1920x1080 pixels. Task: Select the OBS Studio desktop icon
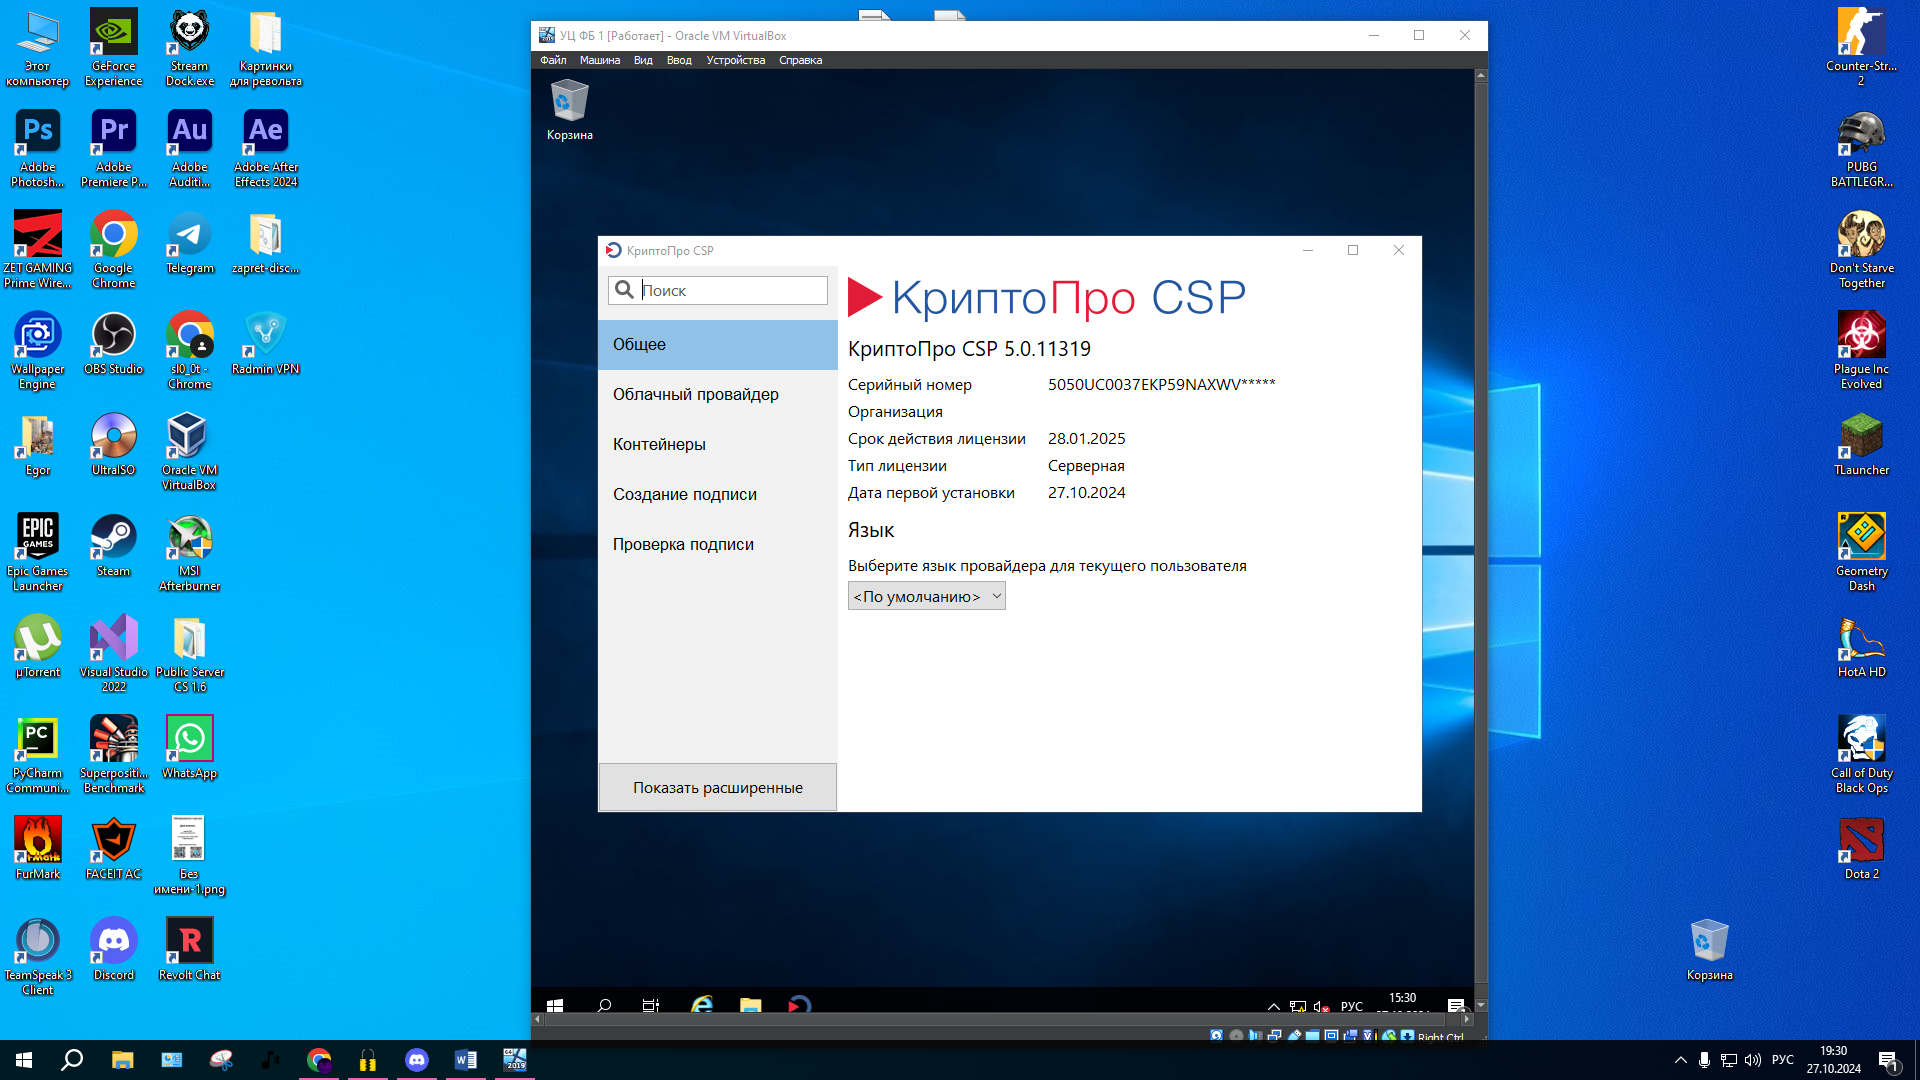114,343
